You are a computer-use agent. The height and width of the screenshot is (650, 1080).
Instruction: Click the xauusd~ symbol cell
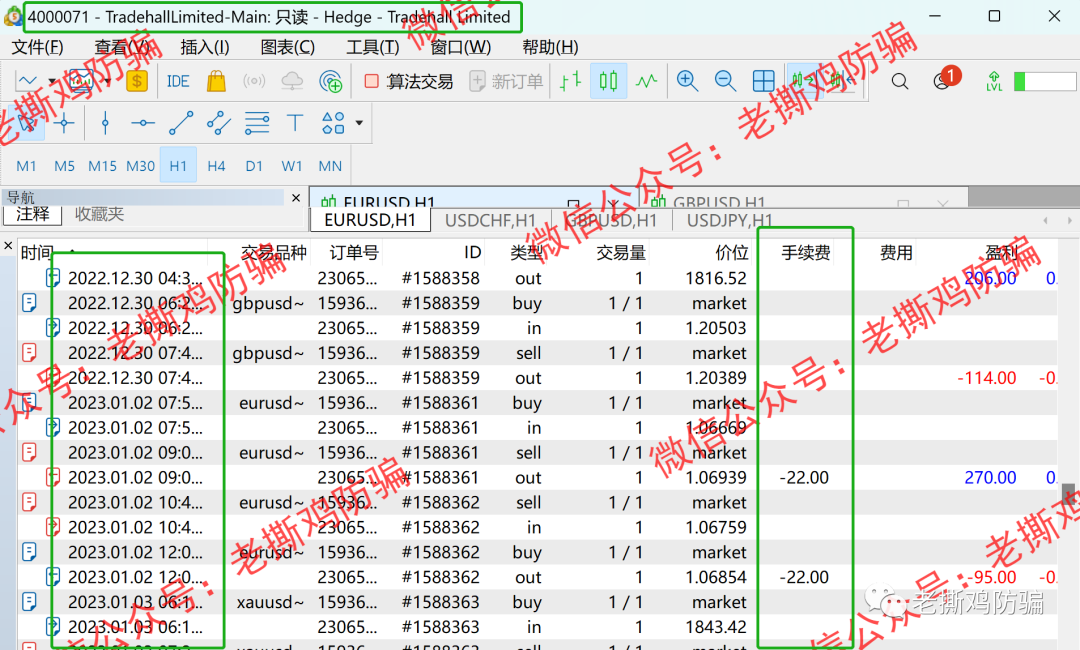[x=270, y=602]
